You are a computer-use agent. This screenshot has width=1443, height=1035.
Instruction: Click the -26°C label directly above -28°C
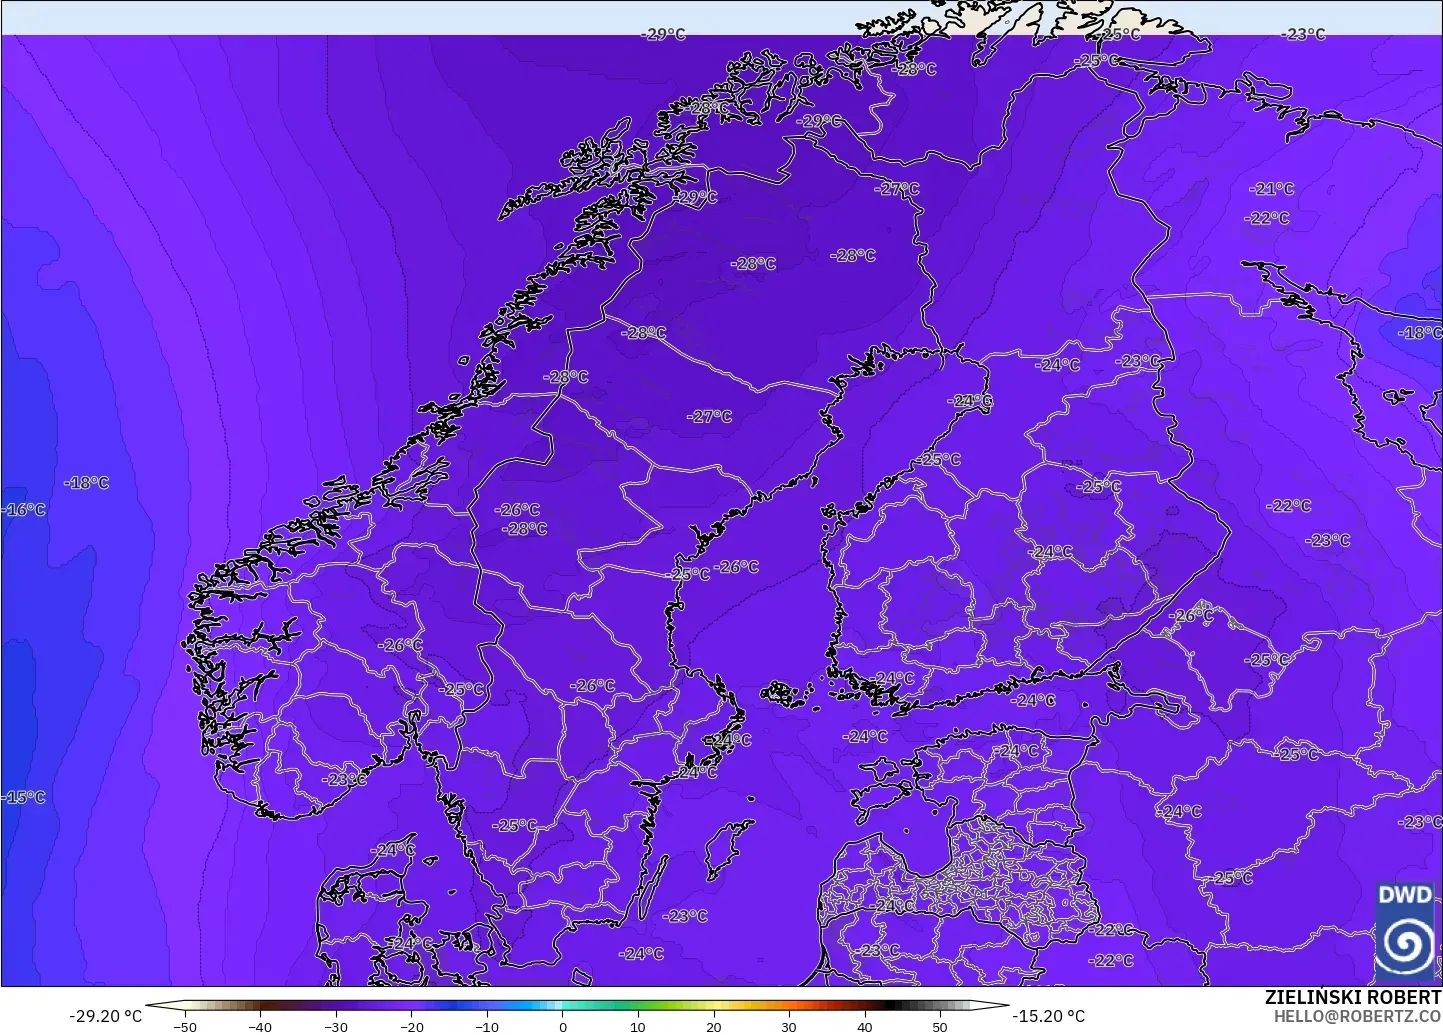coord(517,510)
